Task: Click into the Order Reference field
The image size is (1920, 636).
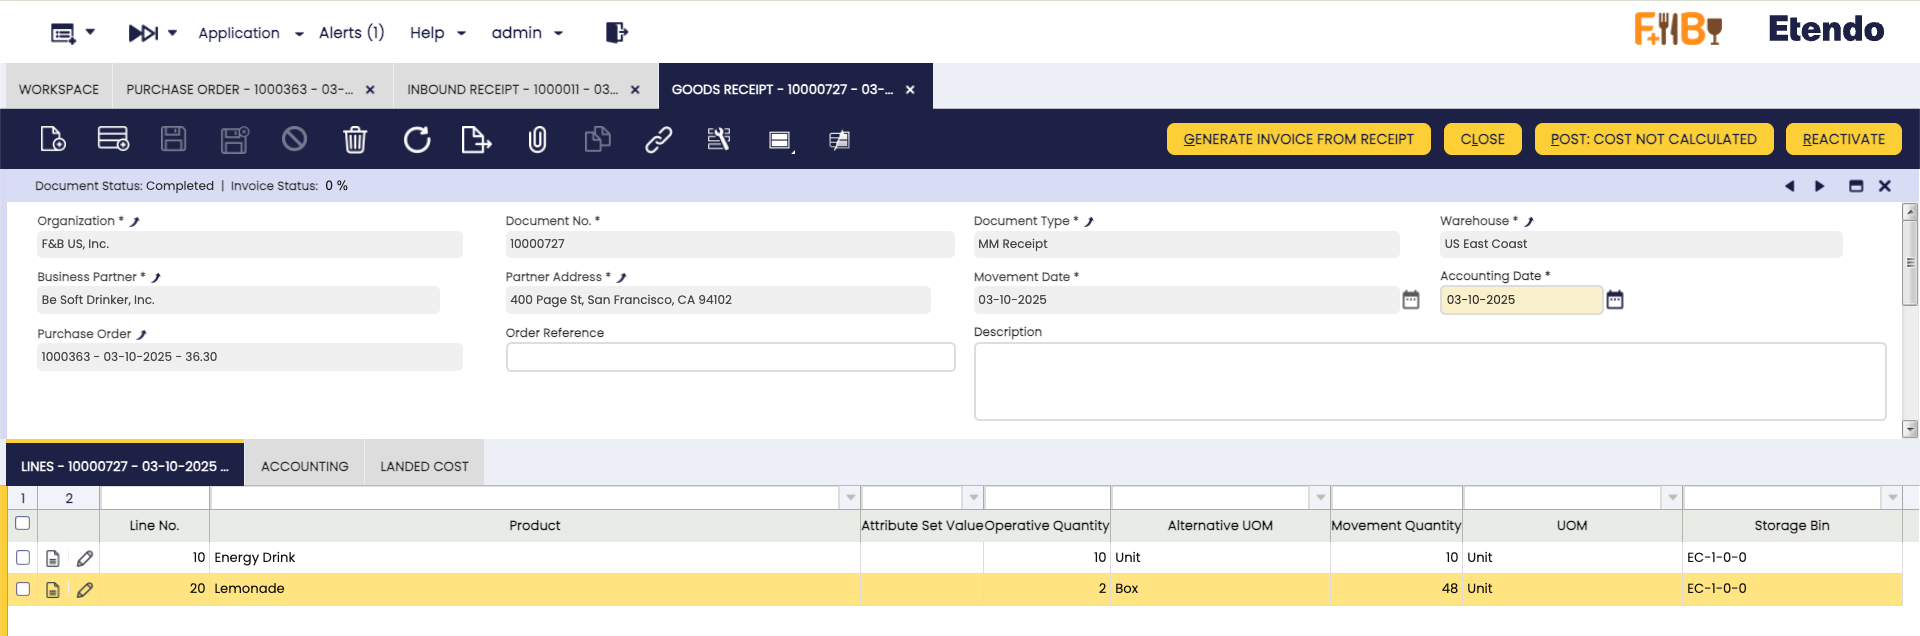Action: tap(730, 357)
